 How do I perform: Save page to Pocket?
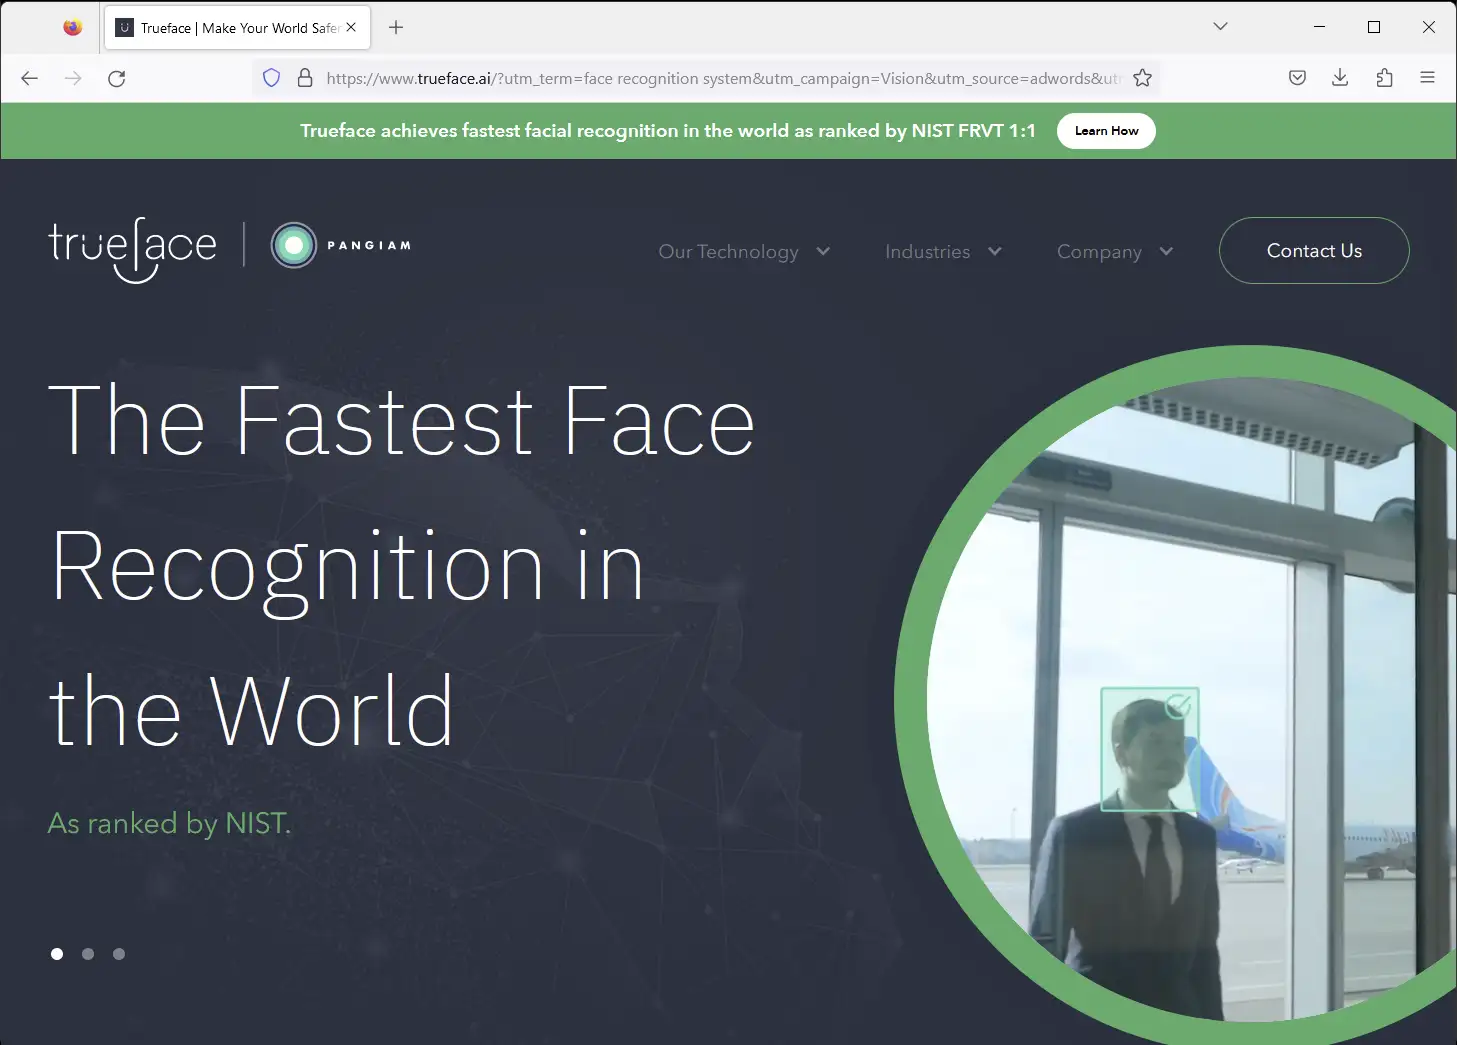[1296, 77]
